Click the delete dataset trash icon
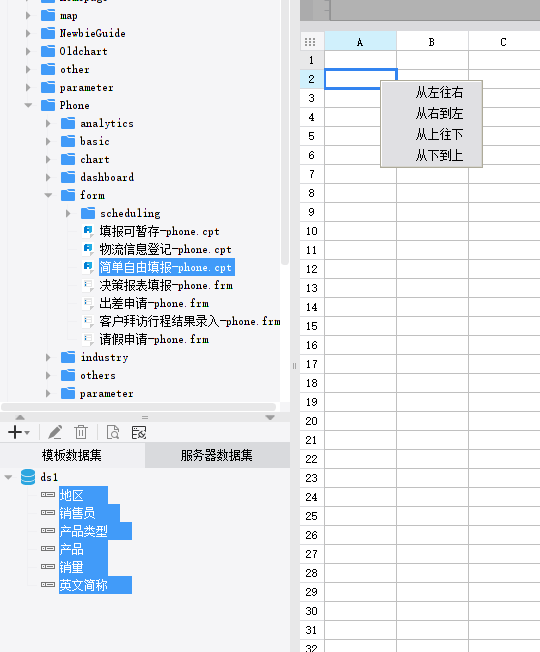This screenshot has width=540, height=652. (81, 432)
